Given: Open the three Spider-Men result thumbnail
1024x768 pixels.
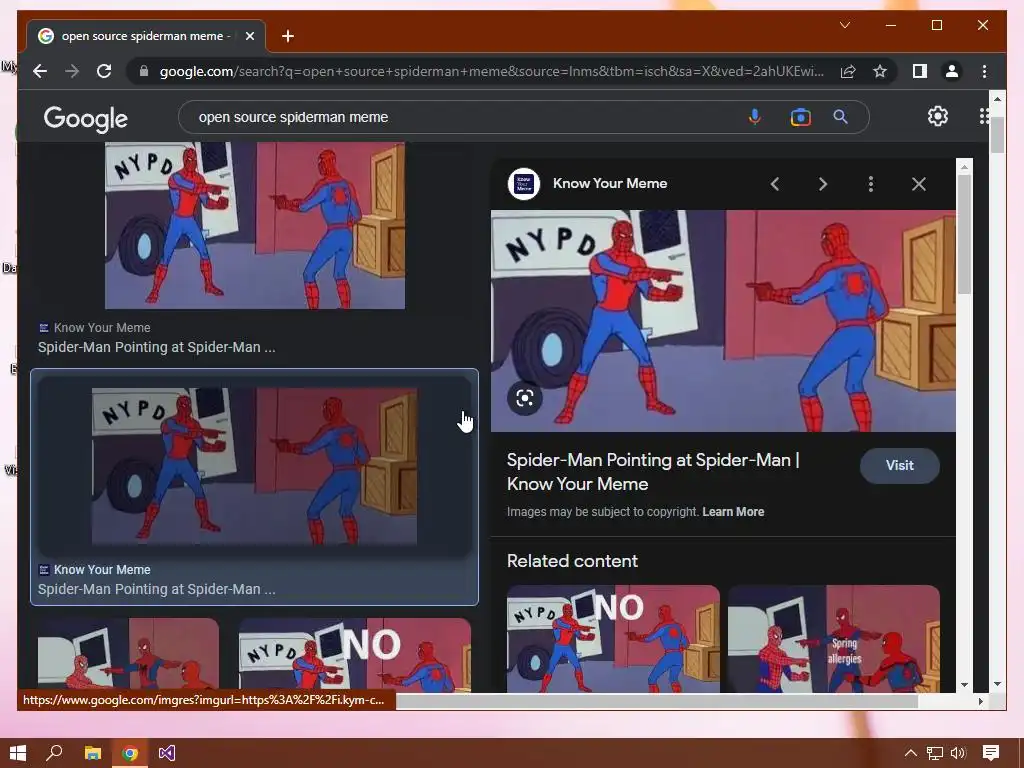Looking at the screenshot, I should pos(128,655).
